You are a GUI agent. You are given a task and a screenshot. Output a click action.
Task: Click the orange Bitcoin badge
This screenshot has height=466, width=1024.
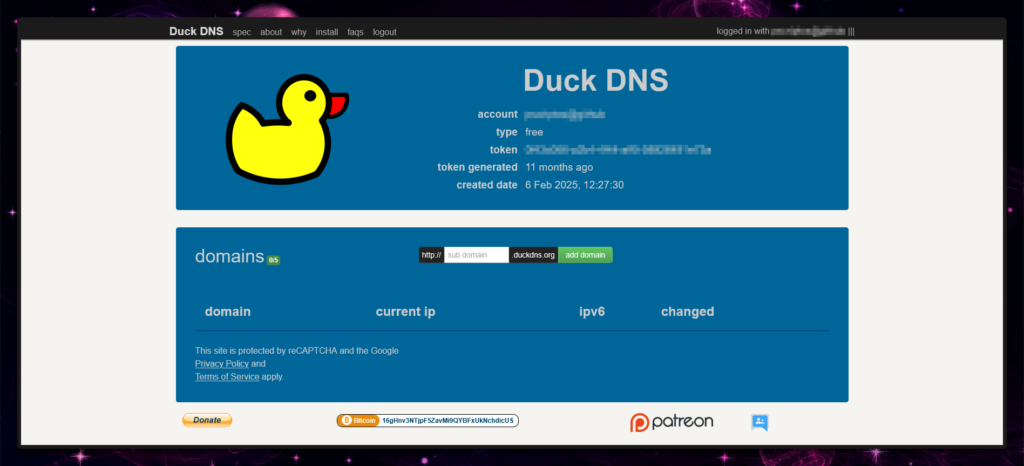coord(358,421)
